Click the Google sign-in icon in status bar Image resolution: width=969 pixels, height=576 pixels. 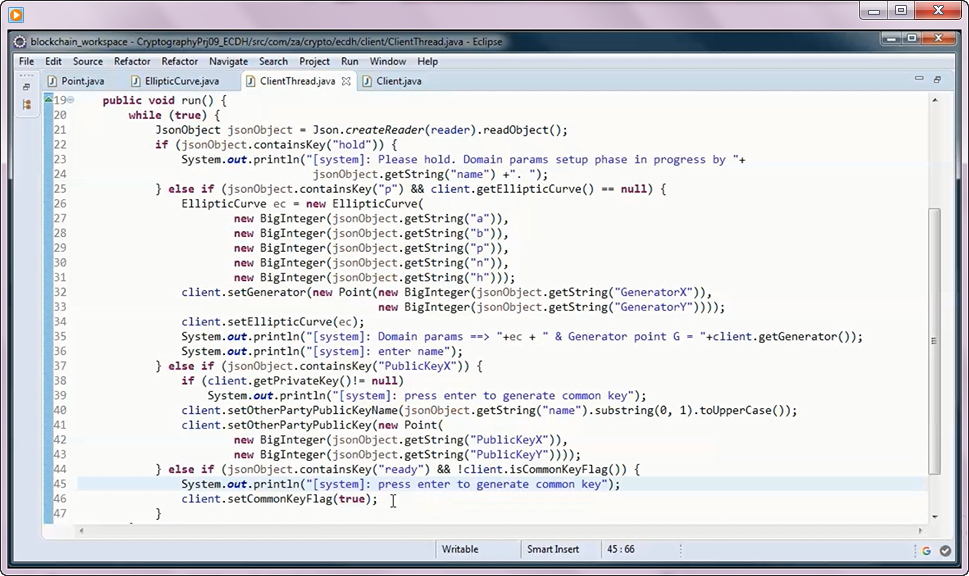926,550
